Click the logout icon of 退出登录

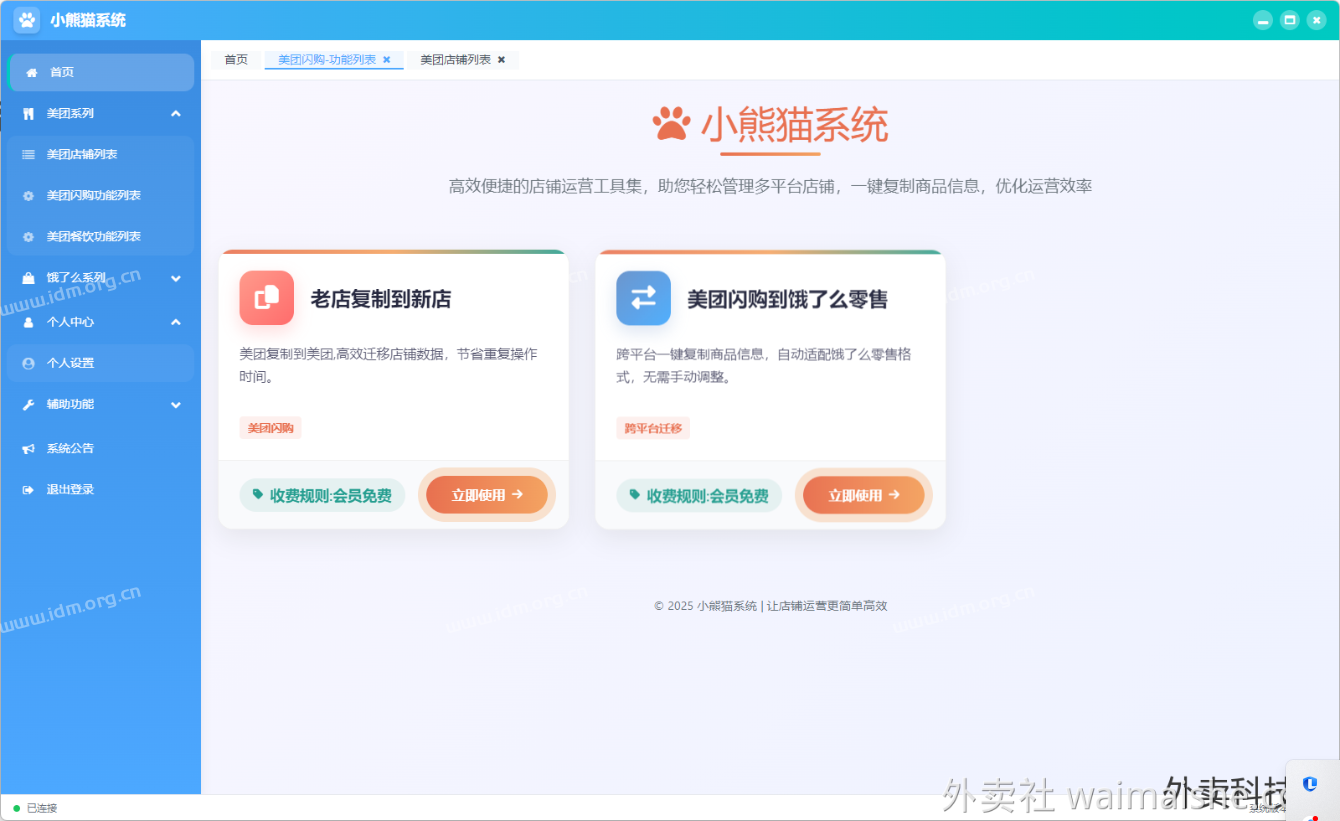tap(28, 490)
